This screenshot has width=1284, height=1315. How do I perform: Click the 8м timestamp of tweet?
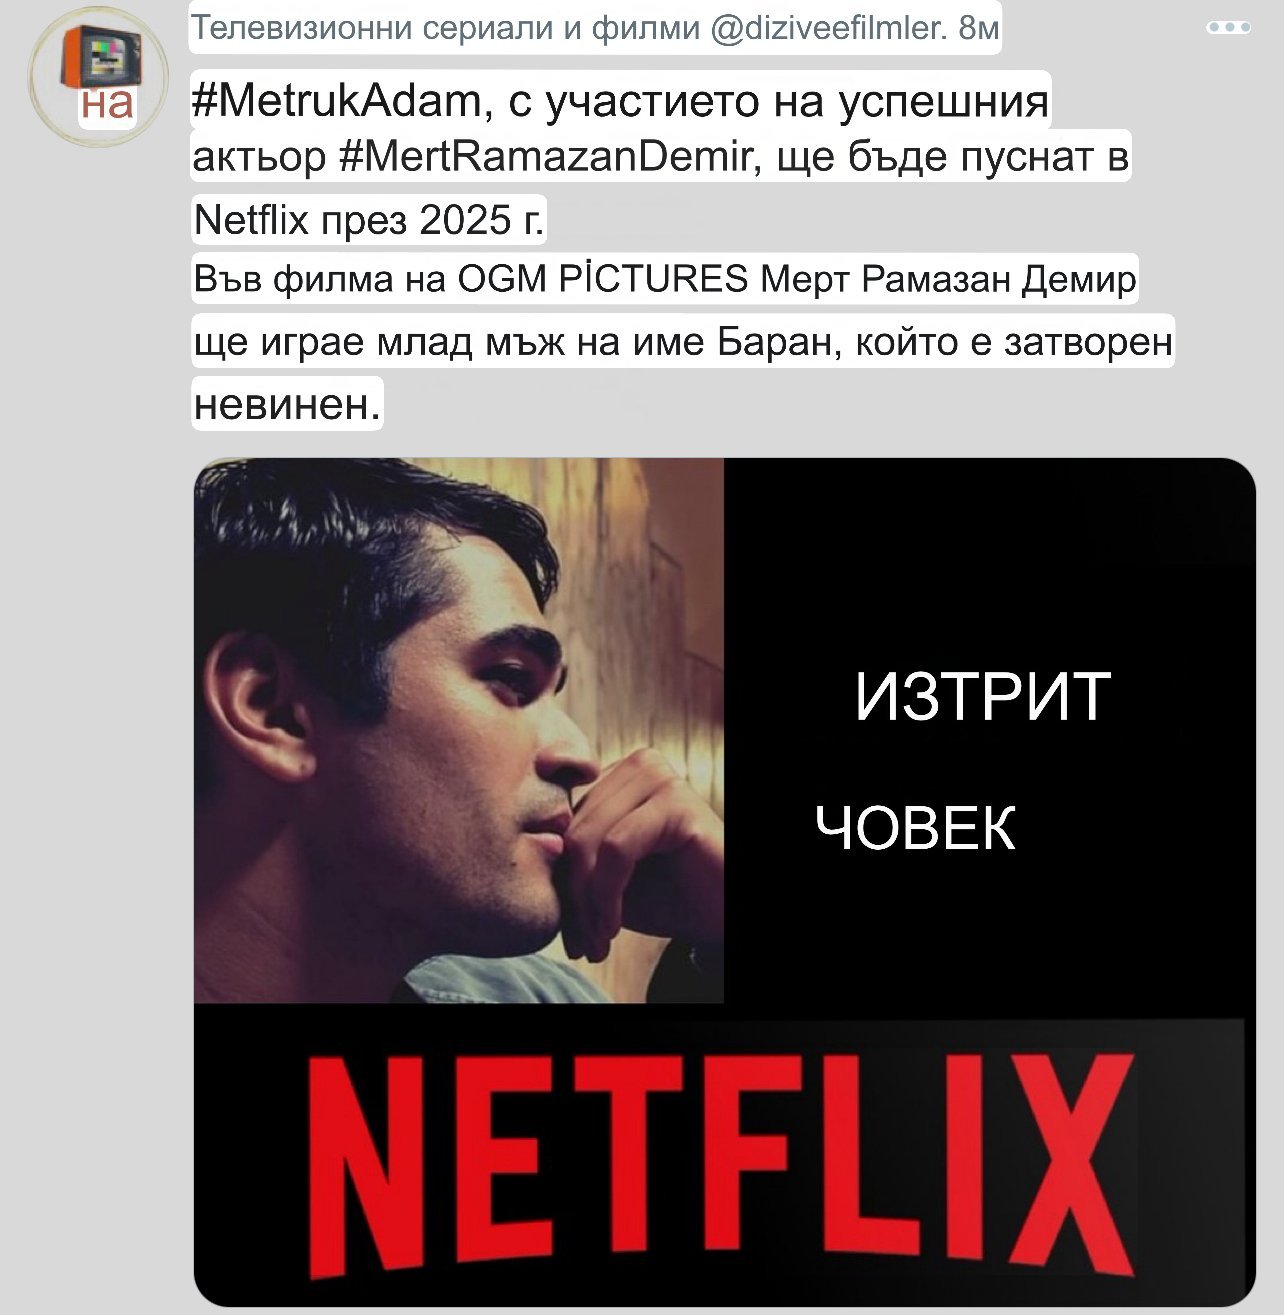978,28
